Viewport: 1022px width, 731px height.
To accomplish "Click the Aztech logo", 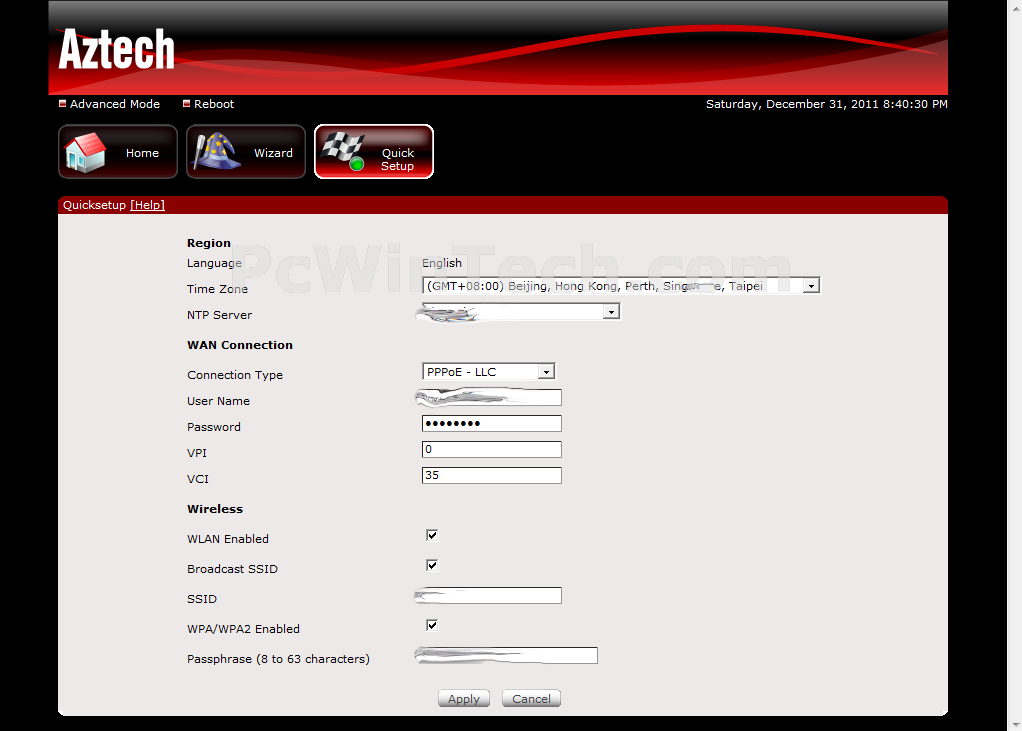I will [117, 49].
